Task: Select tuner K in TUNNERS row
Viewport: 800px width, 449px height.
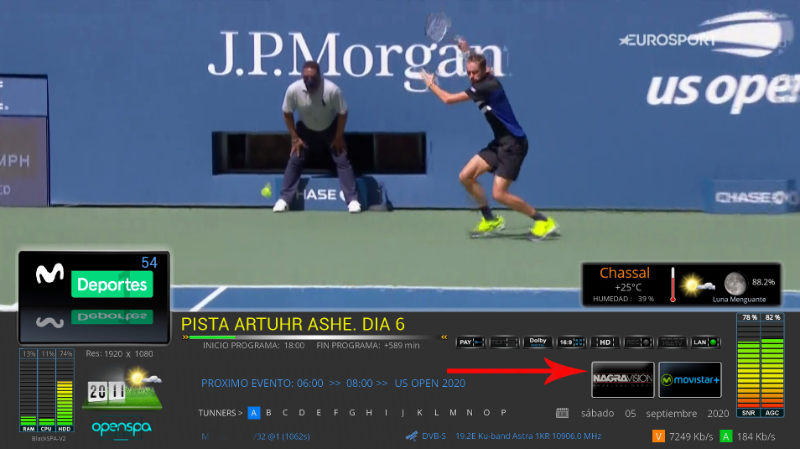Action: pyautogui.click(x=419, y=413)
